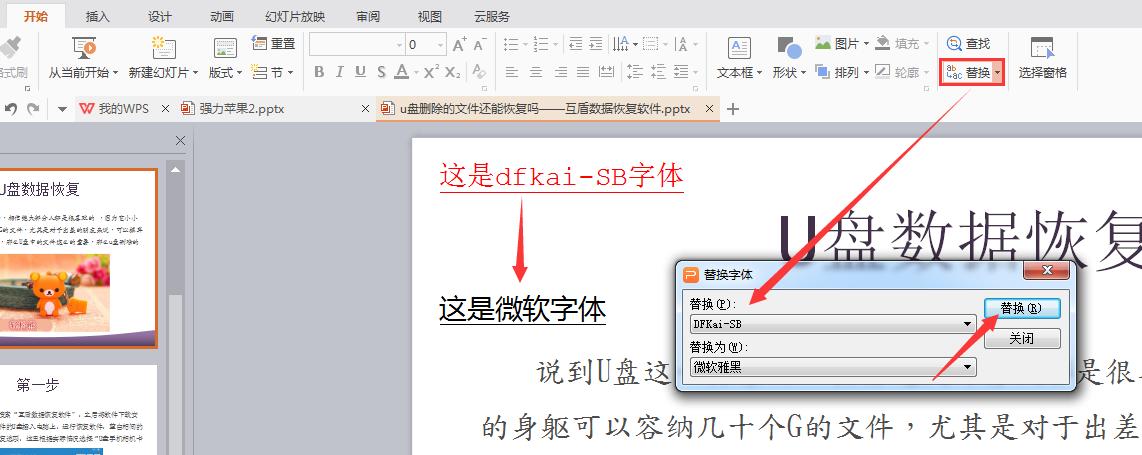This screenshot has width=1142, height=455.
Task: Click 替换(R) button in dialog
Action: pos(1021,308)
